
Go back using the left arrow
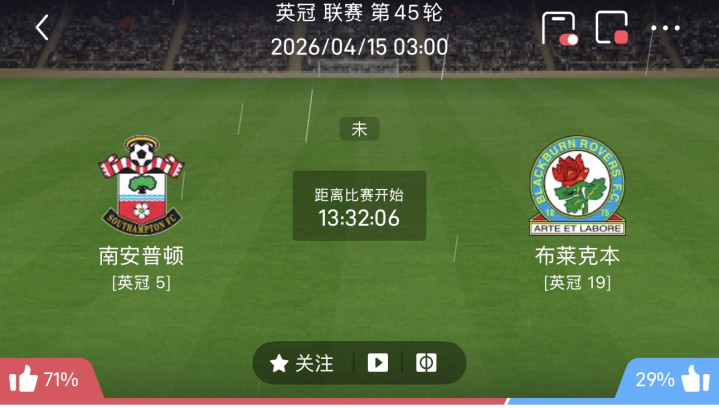42,28
